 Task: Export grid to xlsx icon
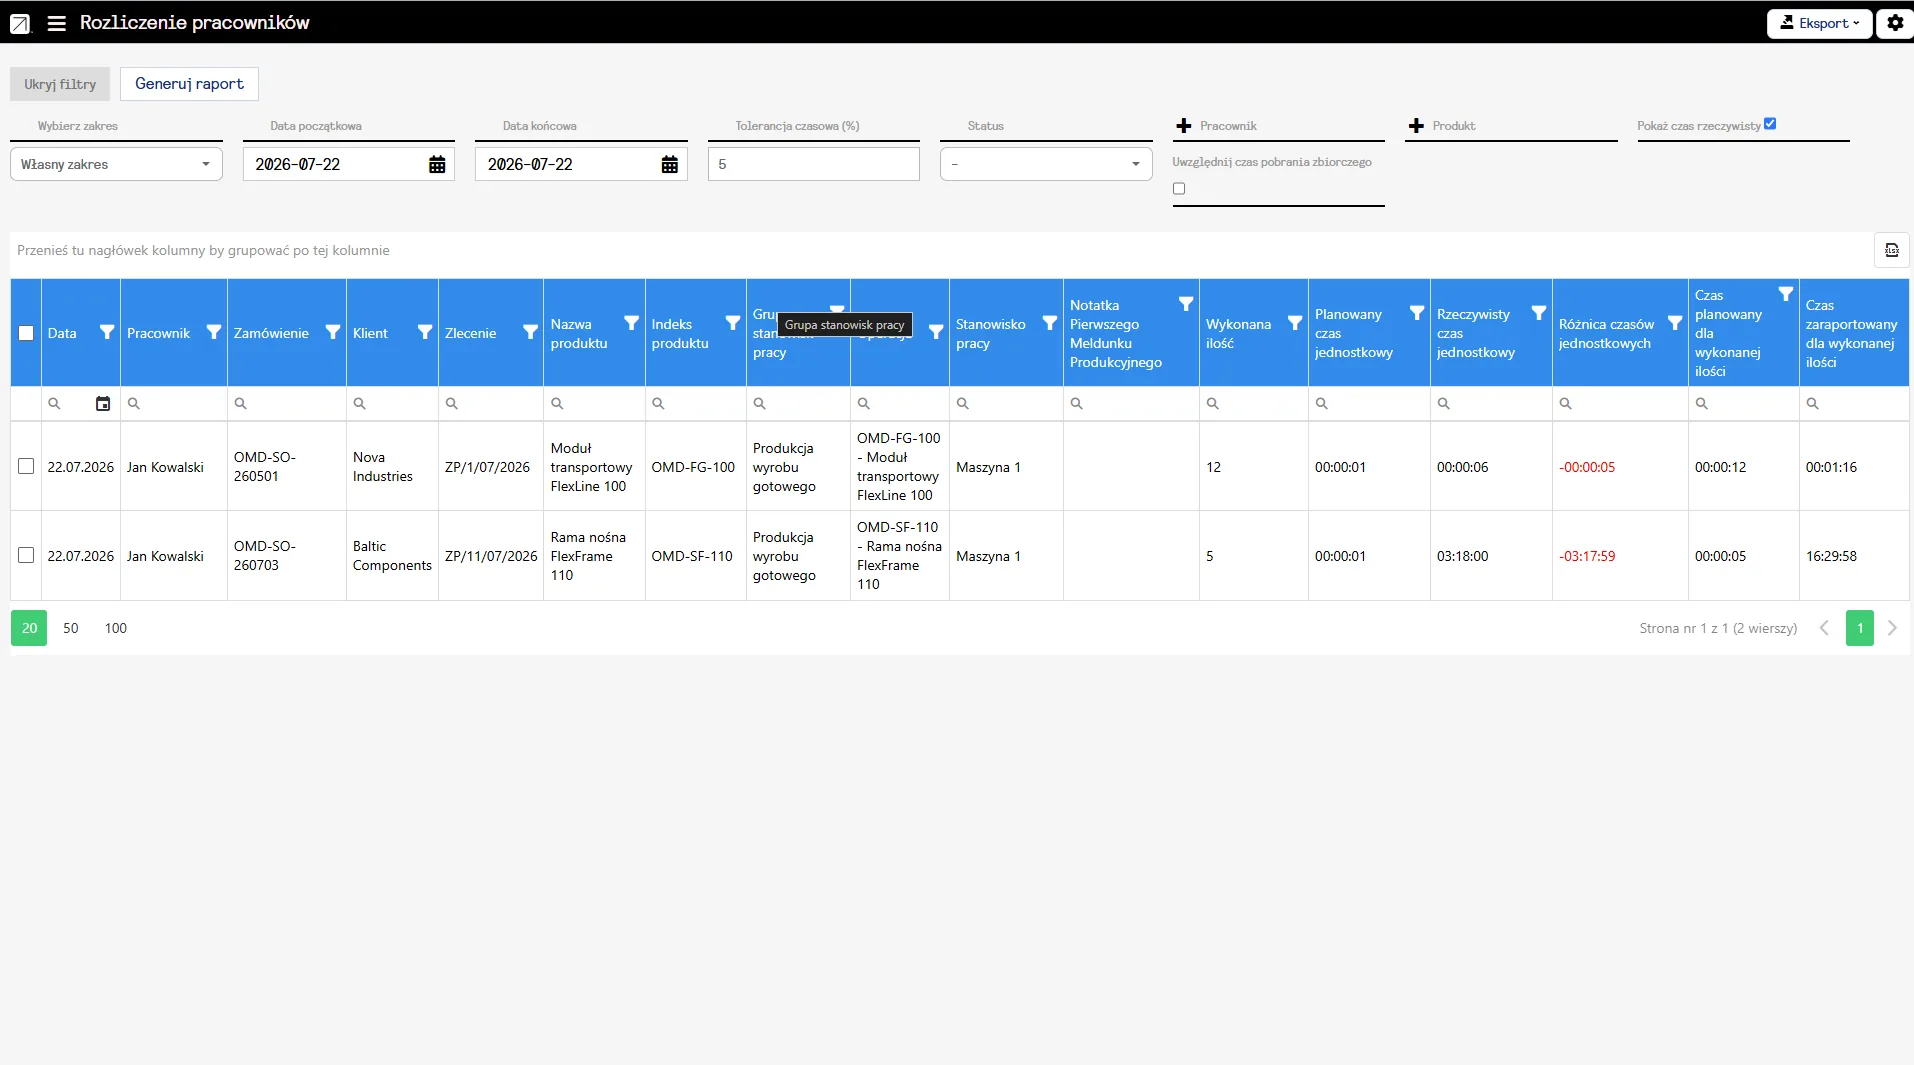[x=1892, y=250]
